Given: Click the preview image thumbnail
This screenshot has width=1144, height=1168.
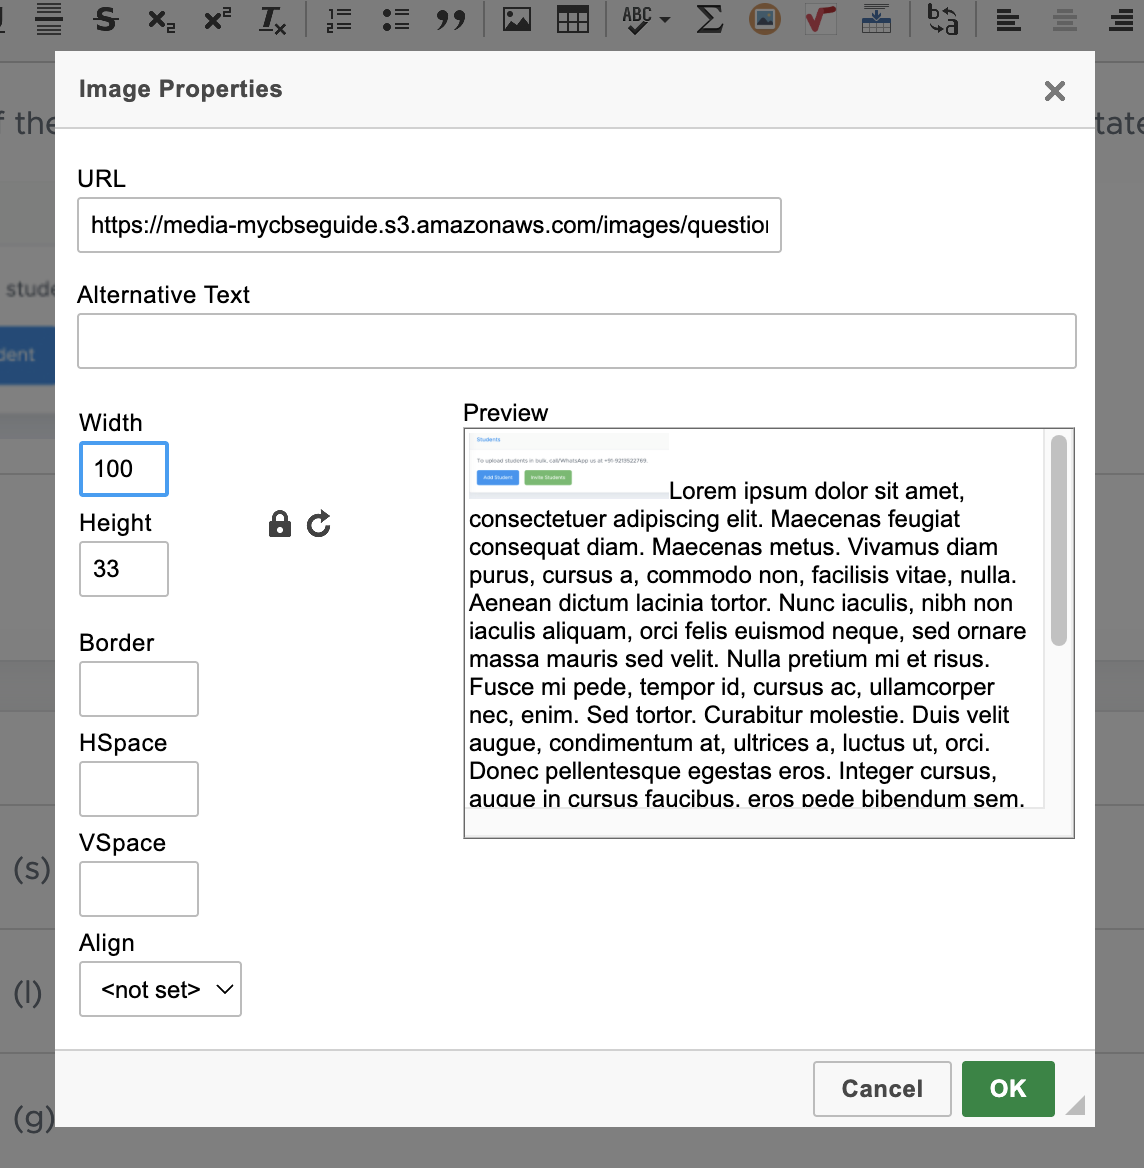Looking at the screenshot, I should coord(569,465).
